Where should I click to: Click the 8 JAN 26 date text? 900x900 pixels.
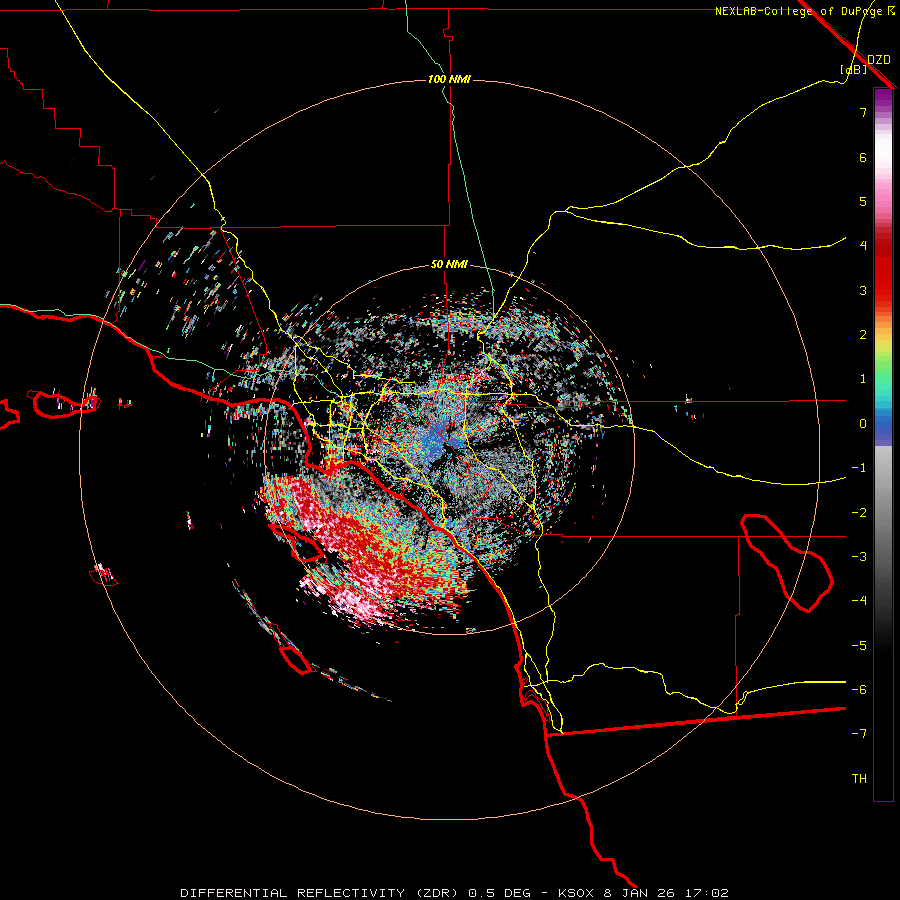click(x=638, y=893)
